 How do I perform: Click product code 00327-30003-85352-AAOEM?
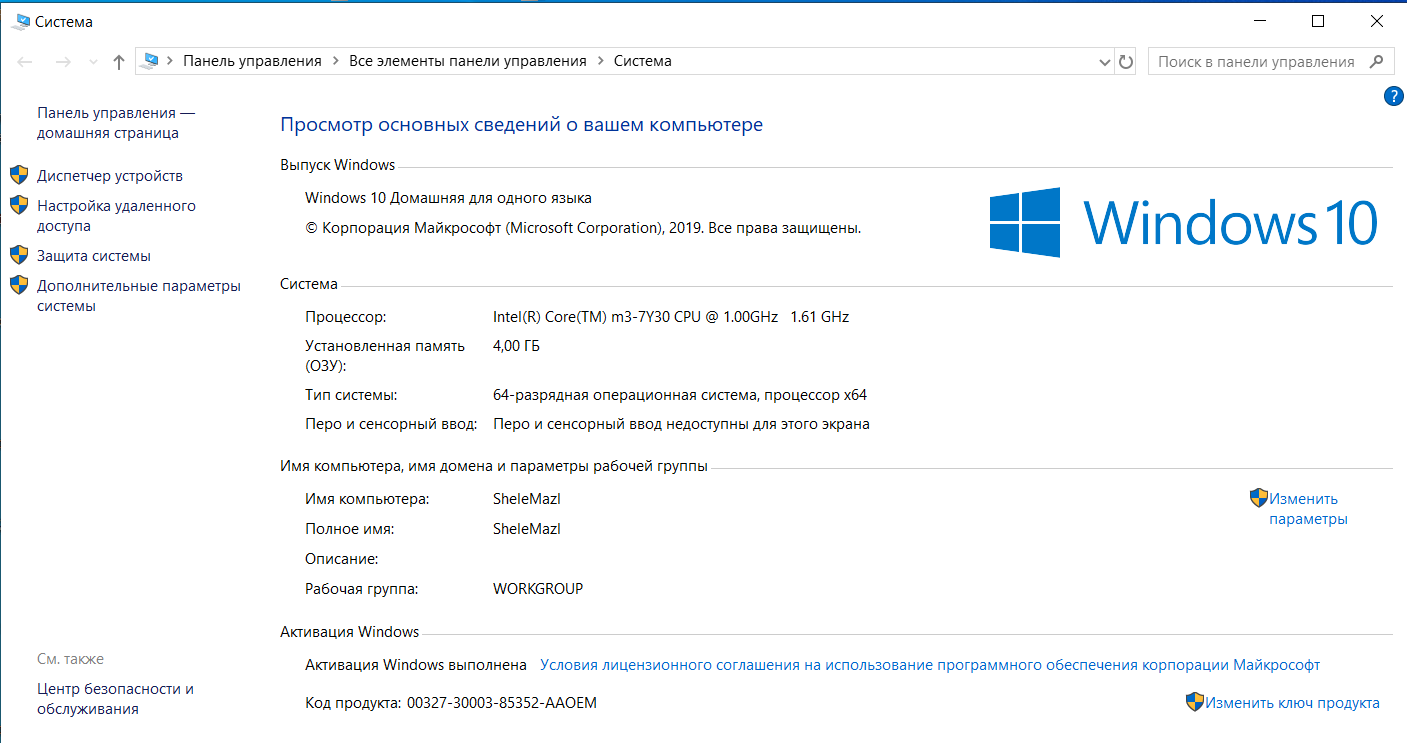pos(501,703)
